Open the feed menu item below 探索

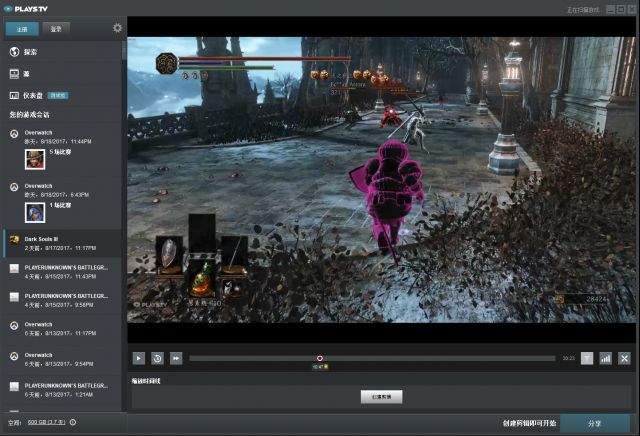tap(61, 74)
